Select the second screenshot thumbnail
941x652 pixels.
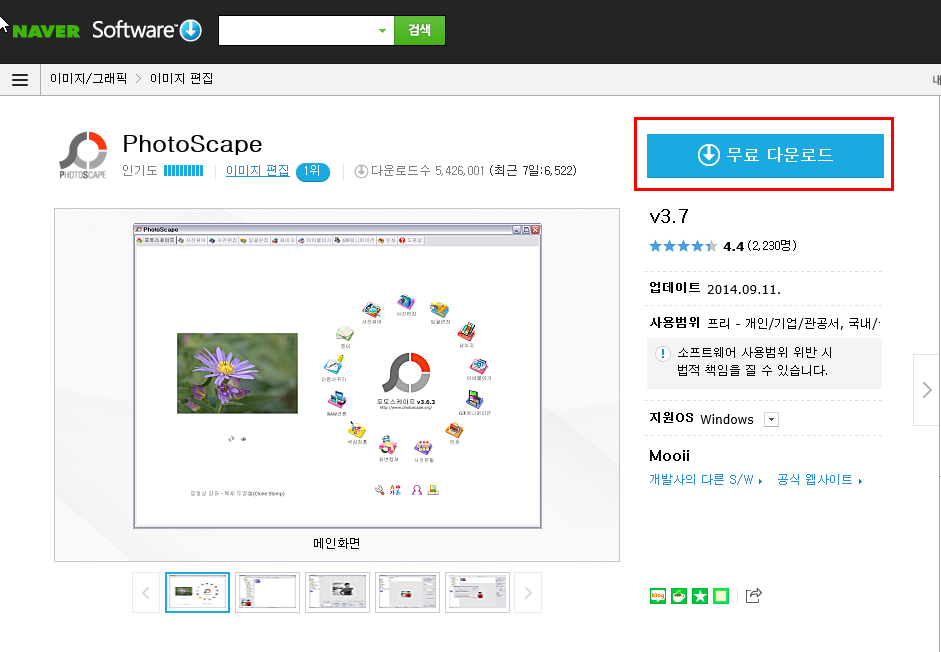click(268, 593)
